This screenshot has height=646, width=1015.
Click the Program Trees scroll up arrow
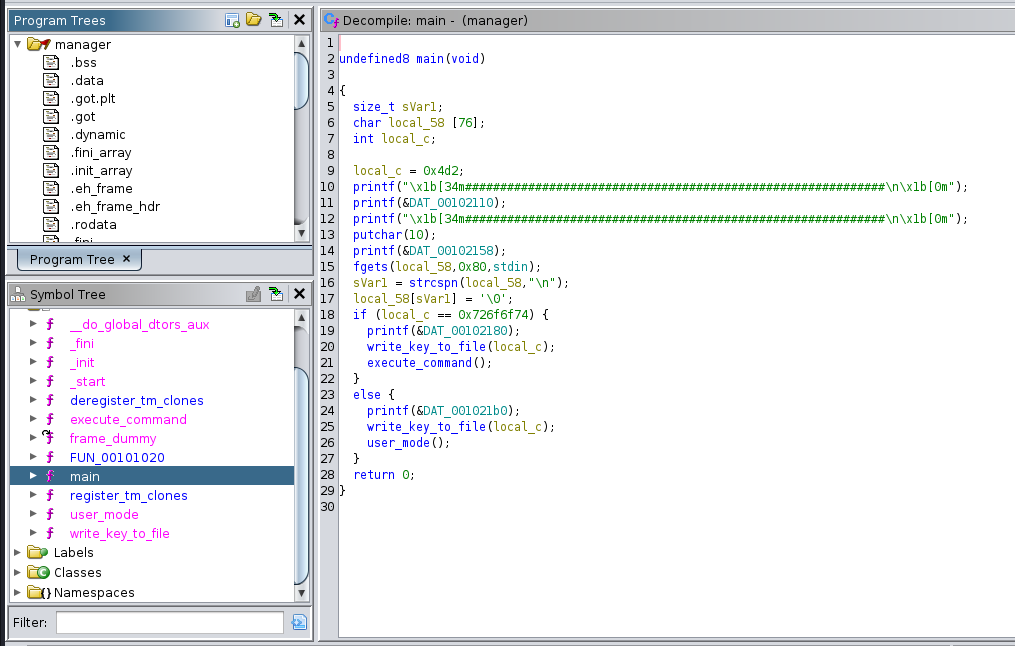coord(301,43)
